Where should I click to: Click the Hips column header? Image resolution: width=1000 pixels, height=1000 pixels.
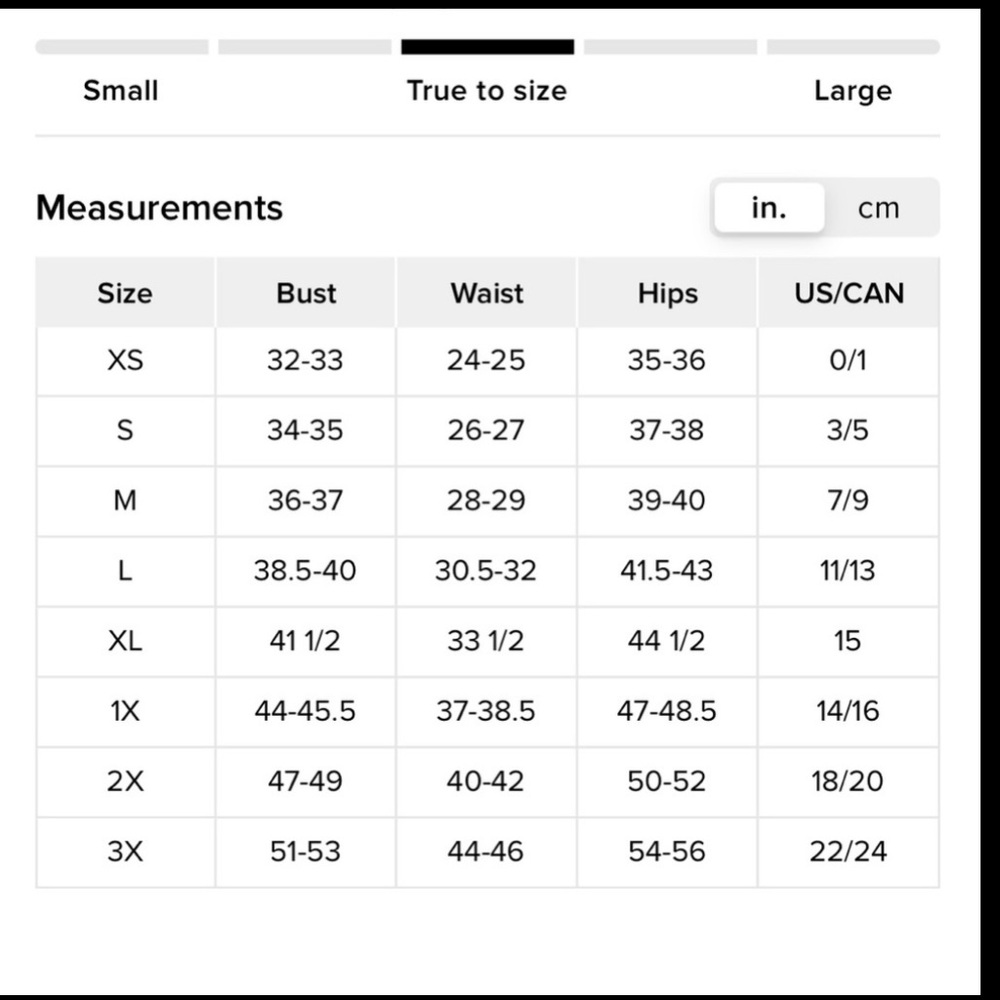667,293
